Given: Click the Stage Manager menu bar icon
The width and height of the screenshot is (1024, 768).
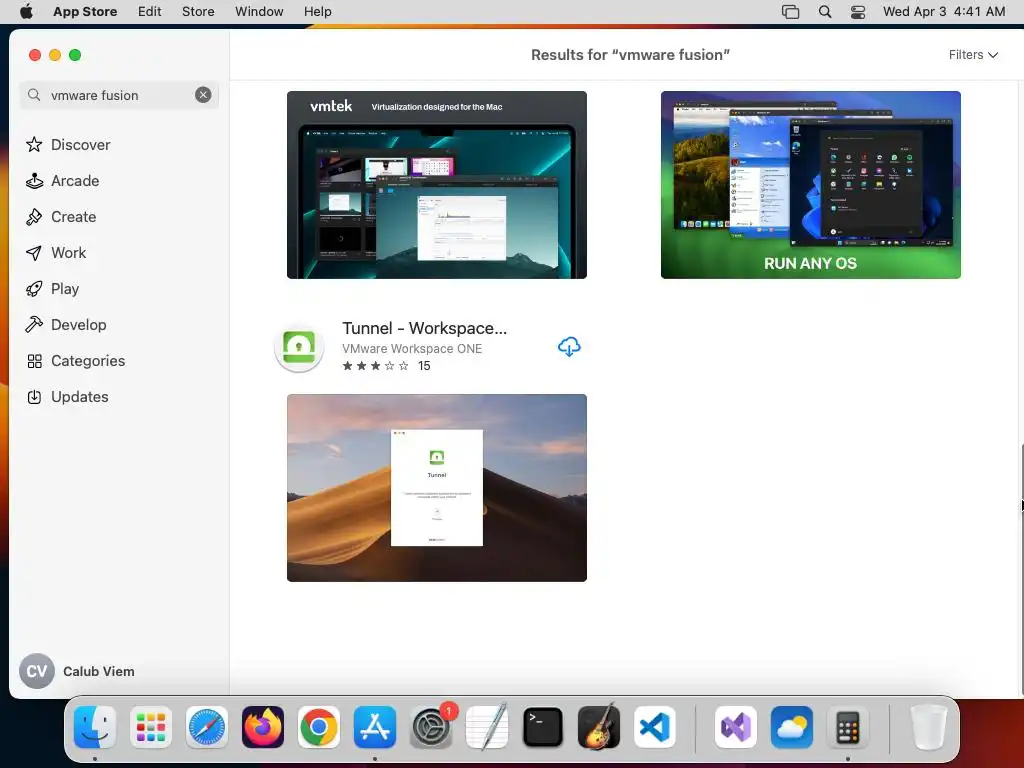Looking at the screenshot, I should pos(790,12).
